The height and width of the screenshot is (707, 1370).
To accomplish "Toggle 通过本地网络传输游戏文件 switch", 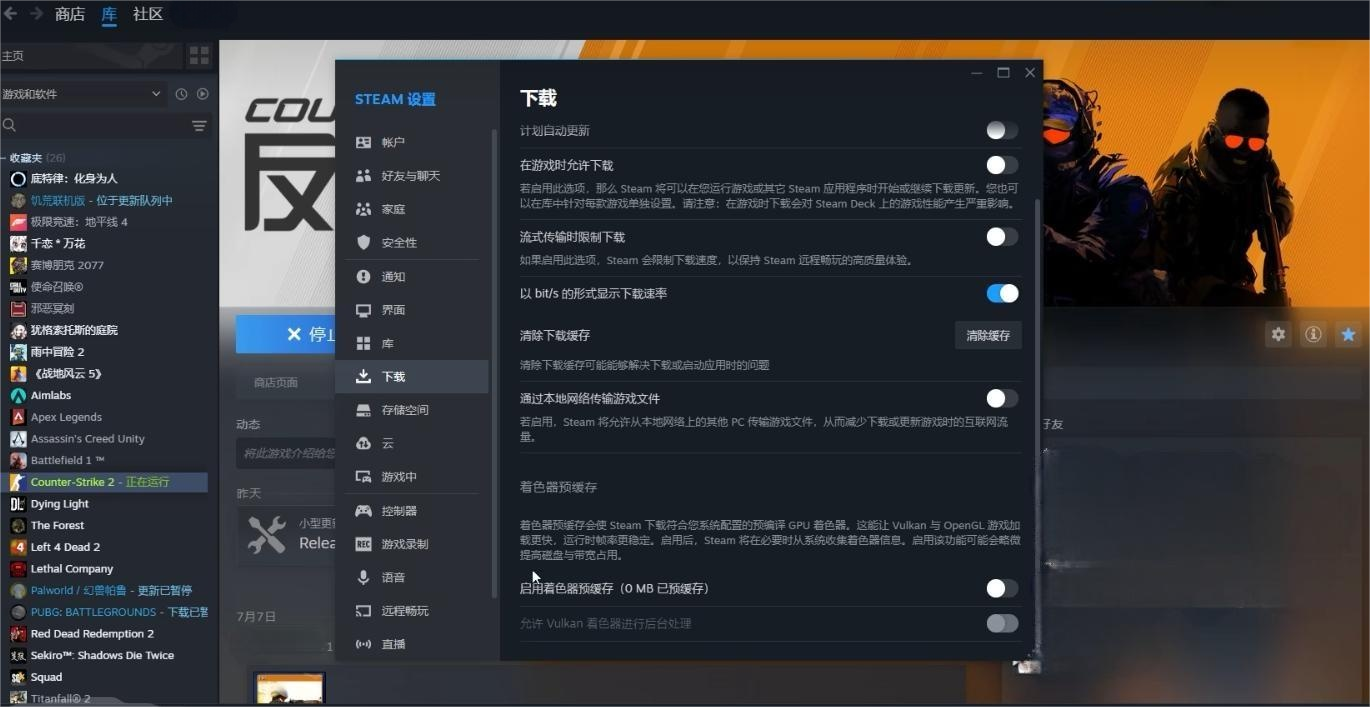I will pos(1001,398).
